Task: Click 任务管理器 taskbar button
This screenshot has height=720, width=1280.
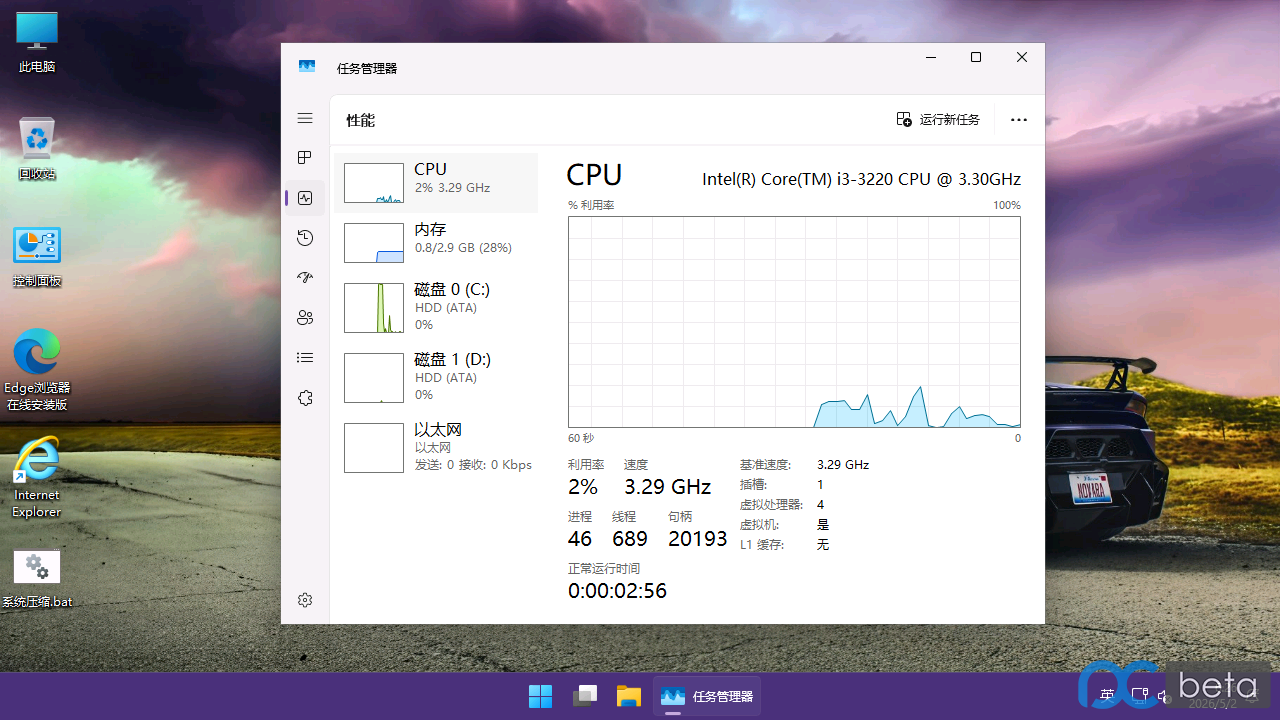Action: (x=707, y=696)
